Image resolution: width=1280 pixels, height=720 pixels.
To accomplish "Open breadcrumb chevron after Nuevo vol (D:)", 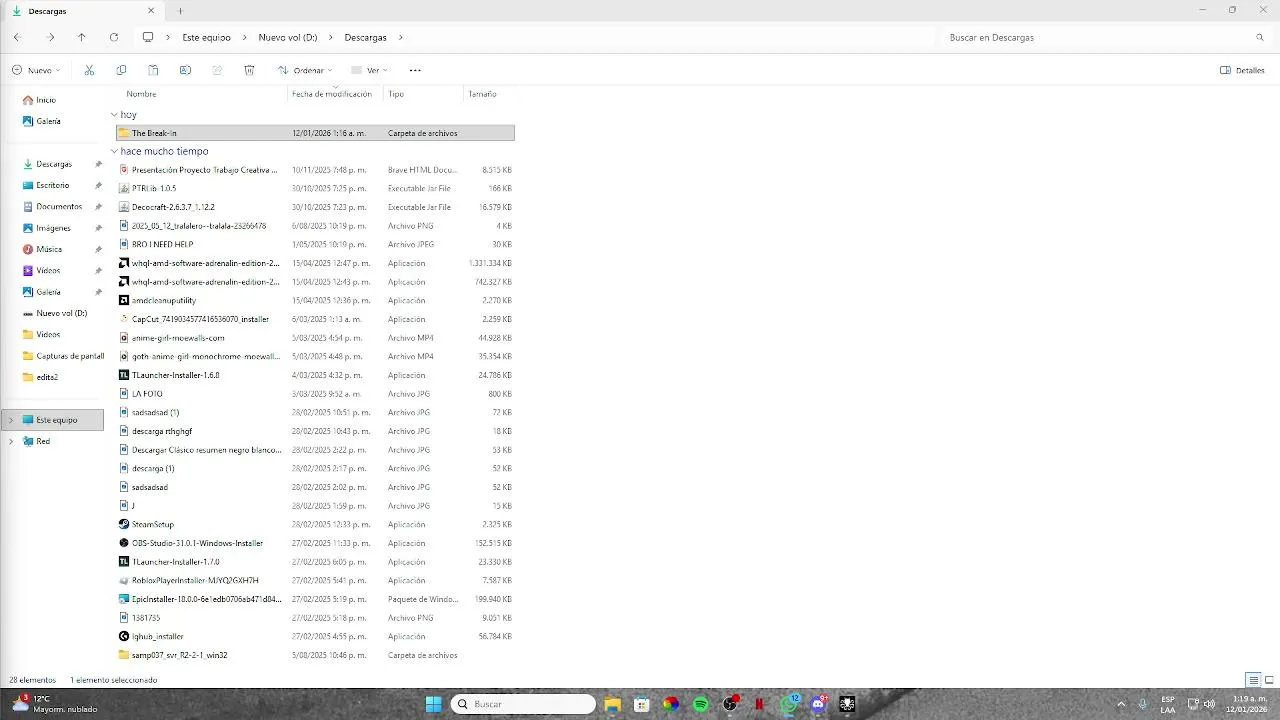I will (x=331, y=37).
